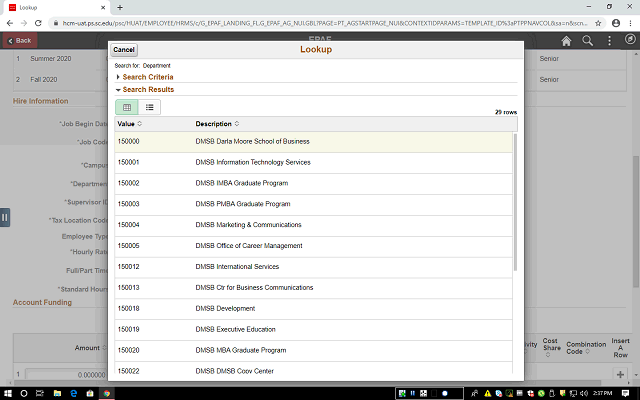This screenshot has width=640, height=400.
Task: Click value 150003 in results
Action: pos(128,204)
